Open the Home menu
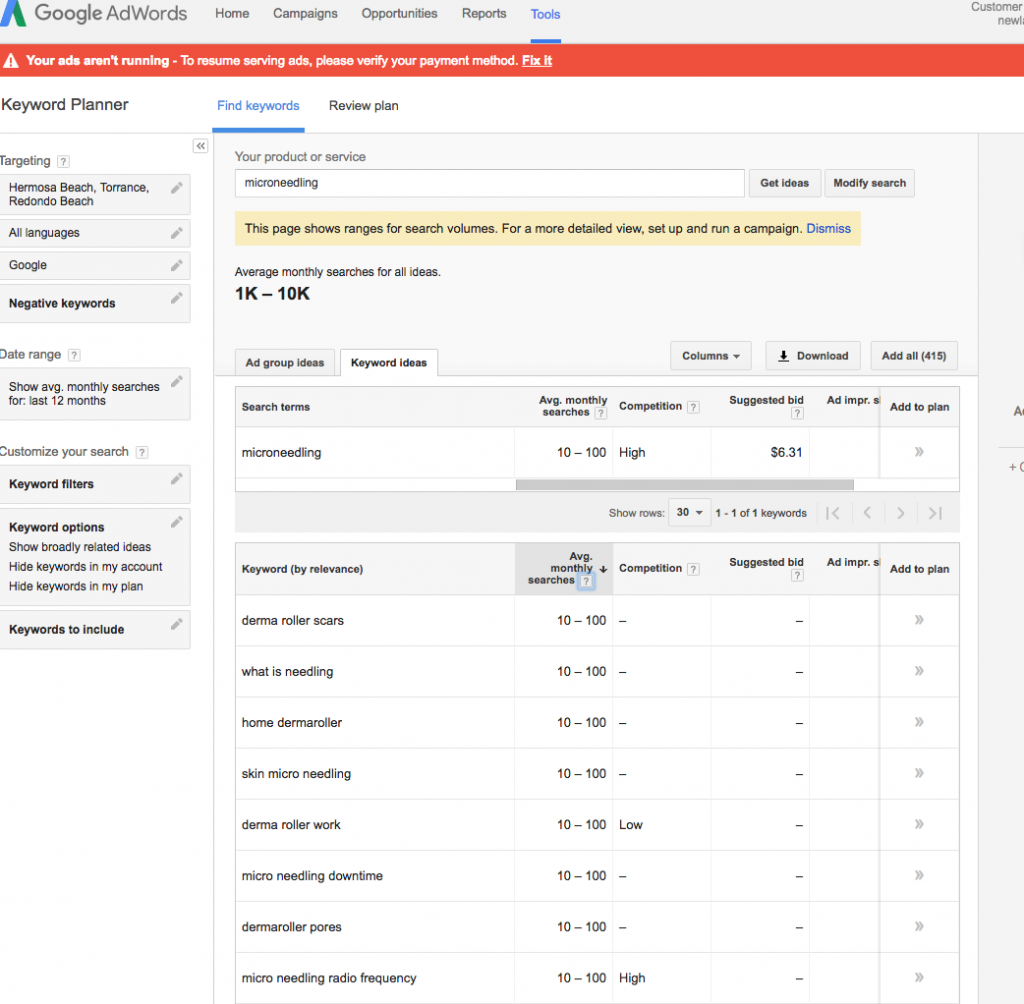1024x1004 pixels. click(x=232, y=14)
